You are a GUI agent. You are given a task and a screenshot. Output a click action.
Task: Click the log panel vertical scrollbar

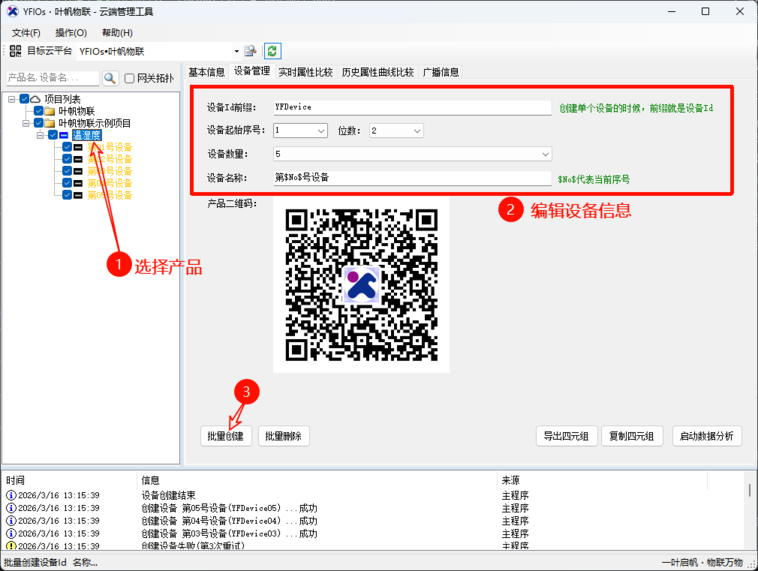(x=750, y=515)
